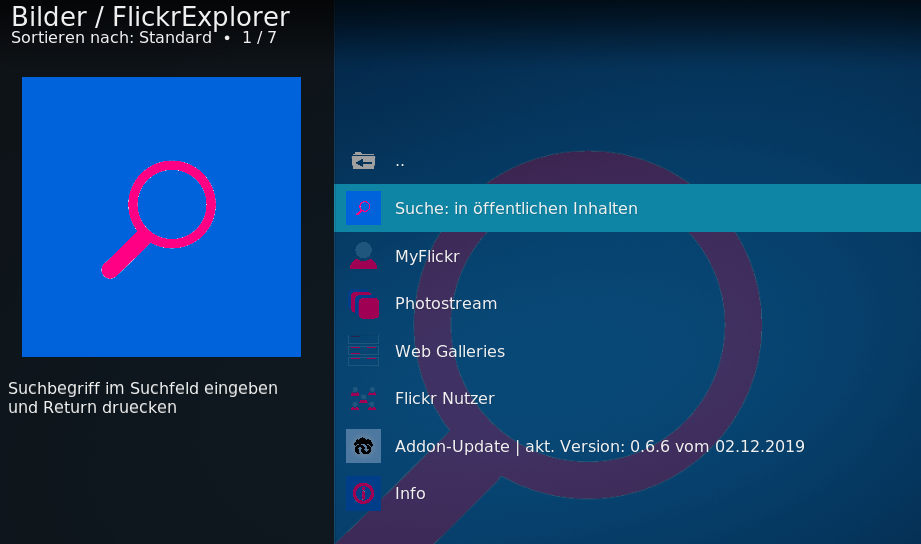Click the magnifier icon beside Suche
Screen dimensions: 921x544
click(x=364, y=208)
